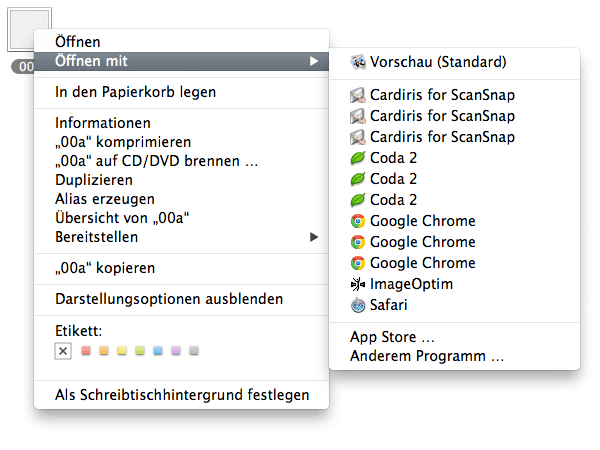Apply the green Etikett color
Screen dimensions: 600x450
tap(140, 351)
